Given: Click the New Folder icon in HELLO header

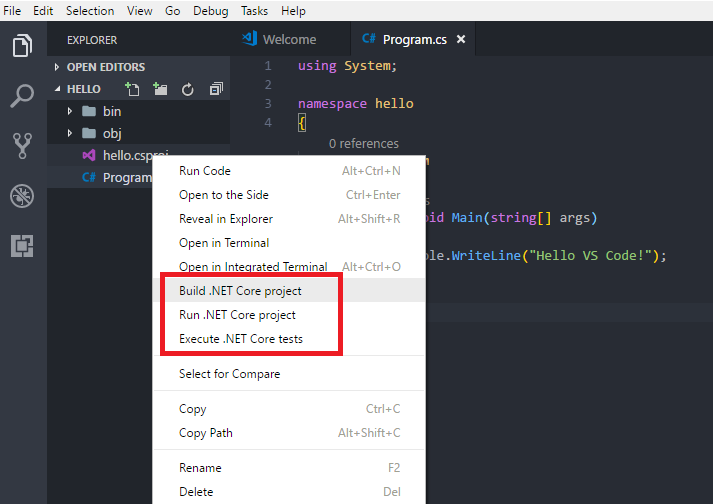Looking at the screenshot, I should click(160, 89).
